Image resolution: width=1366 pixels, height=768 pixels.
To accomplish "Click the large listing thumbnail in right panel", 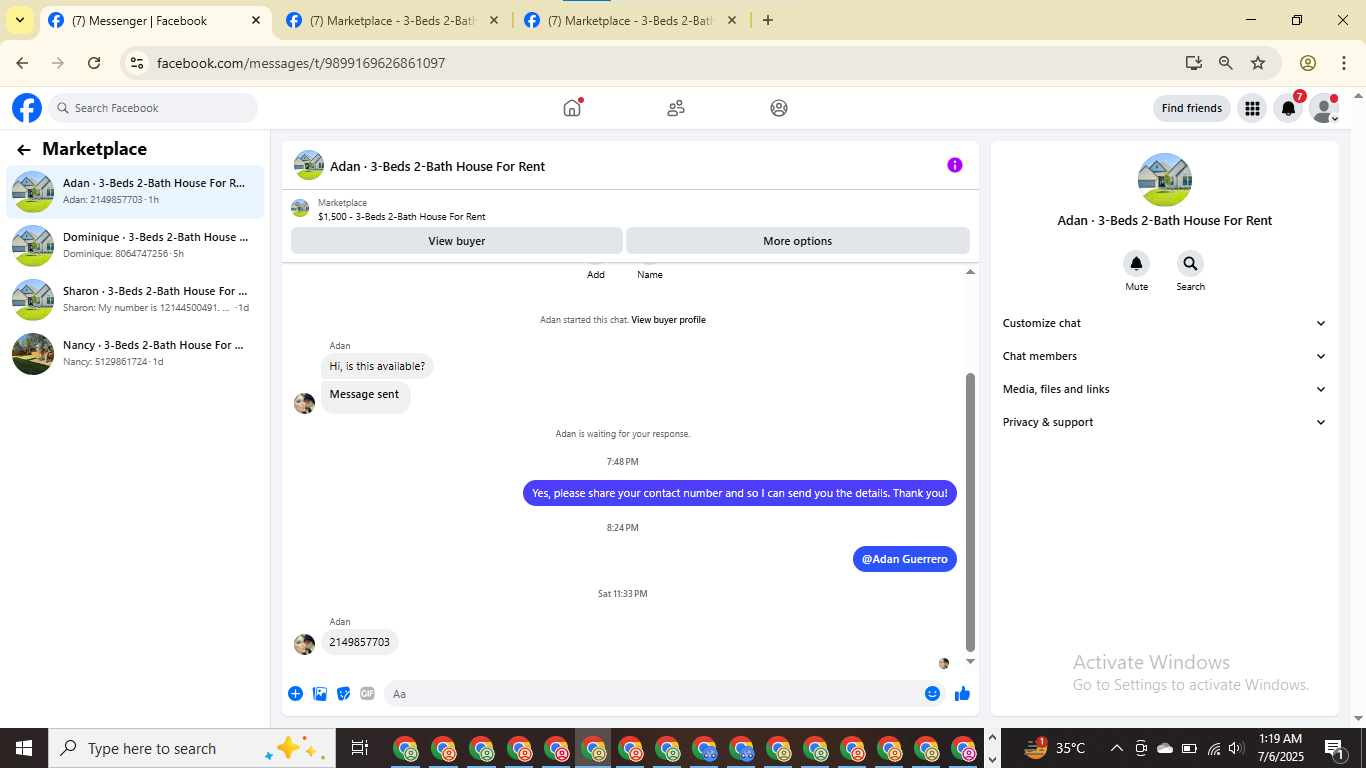I will click(1165, 180).
